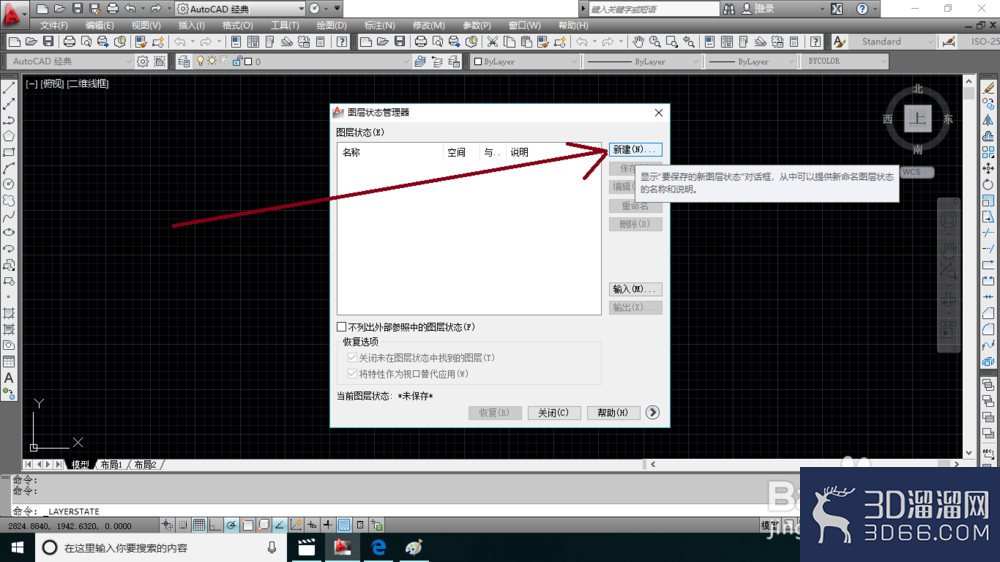Click the Pan hand icon in the toolbar

(638, 41)
